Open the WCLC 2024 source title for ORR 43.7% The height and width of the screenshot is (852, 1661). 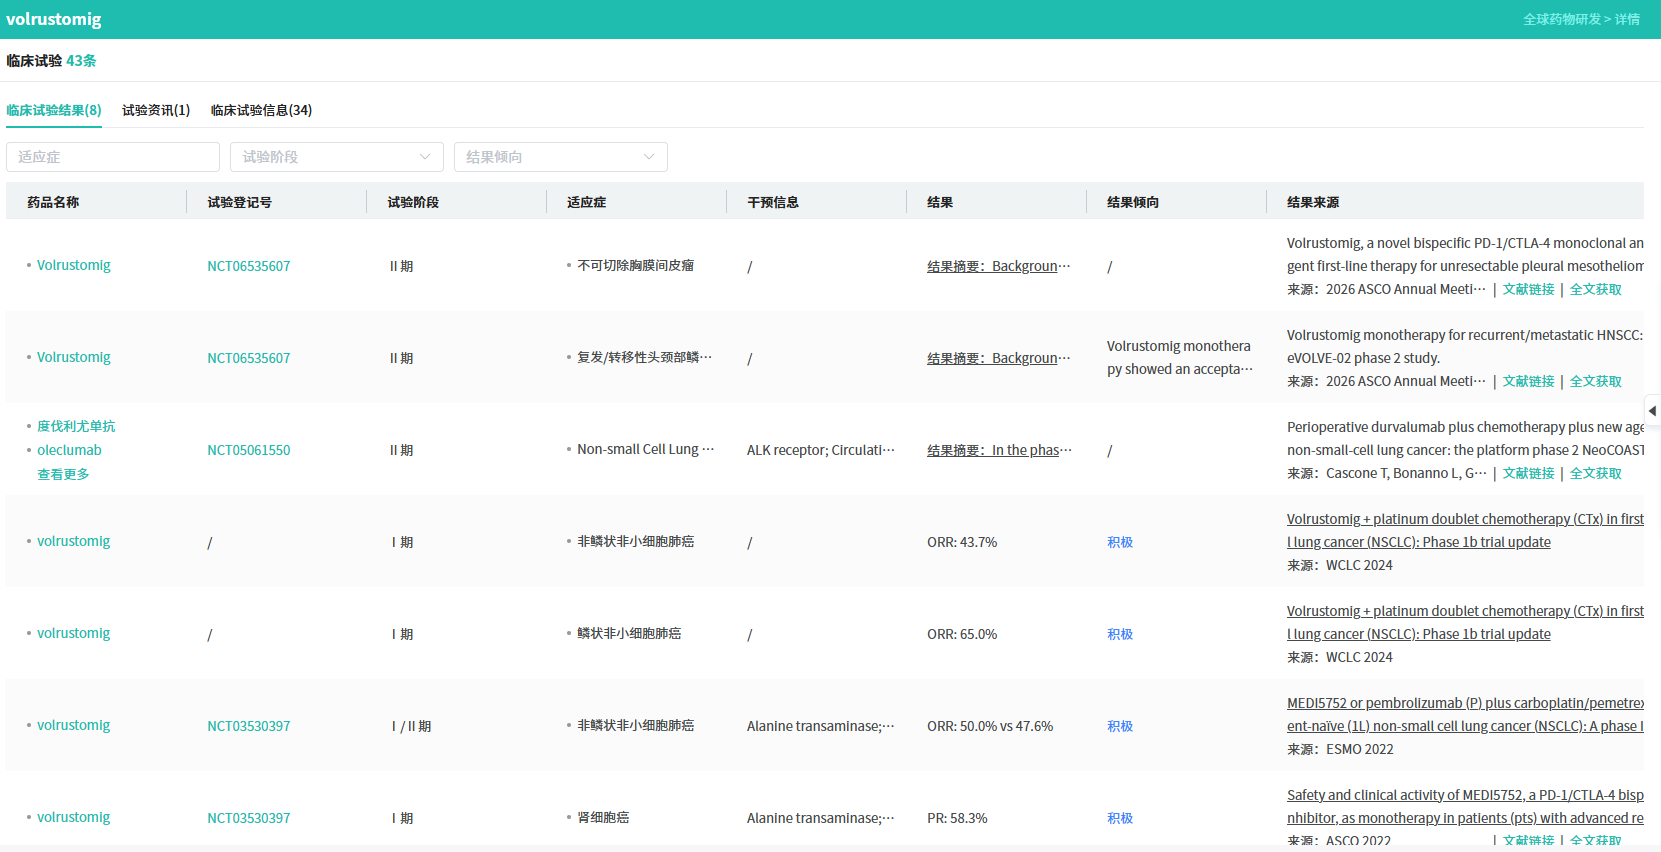tap(1465, 530)
